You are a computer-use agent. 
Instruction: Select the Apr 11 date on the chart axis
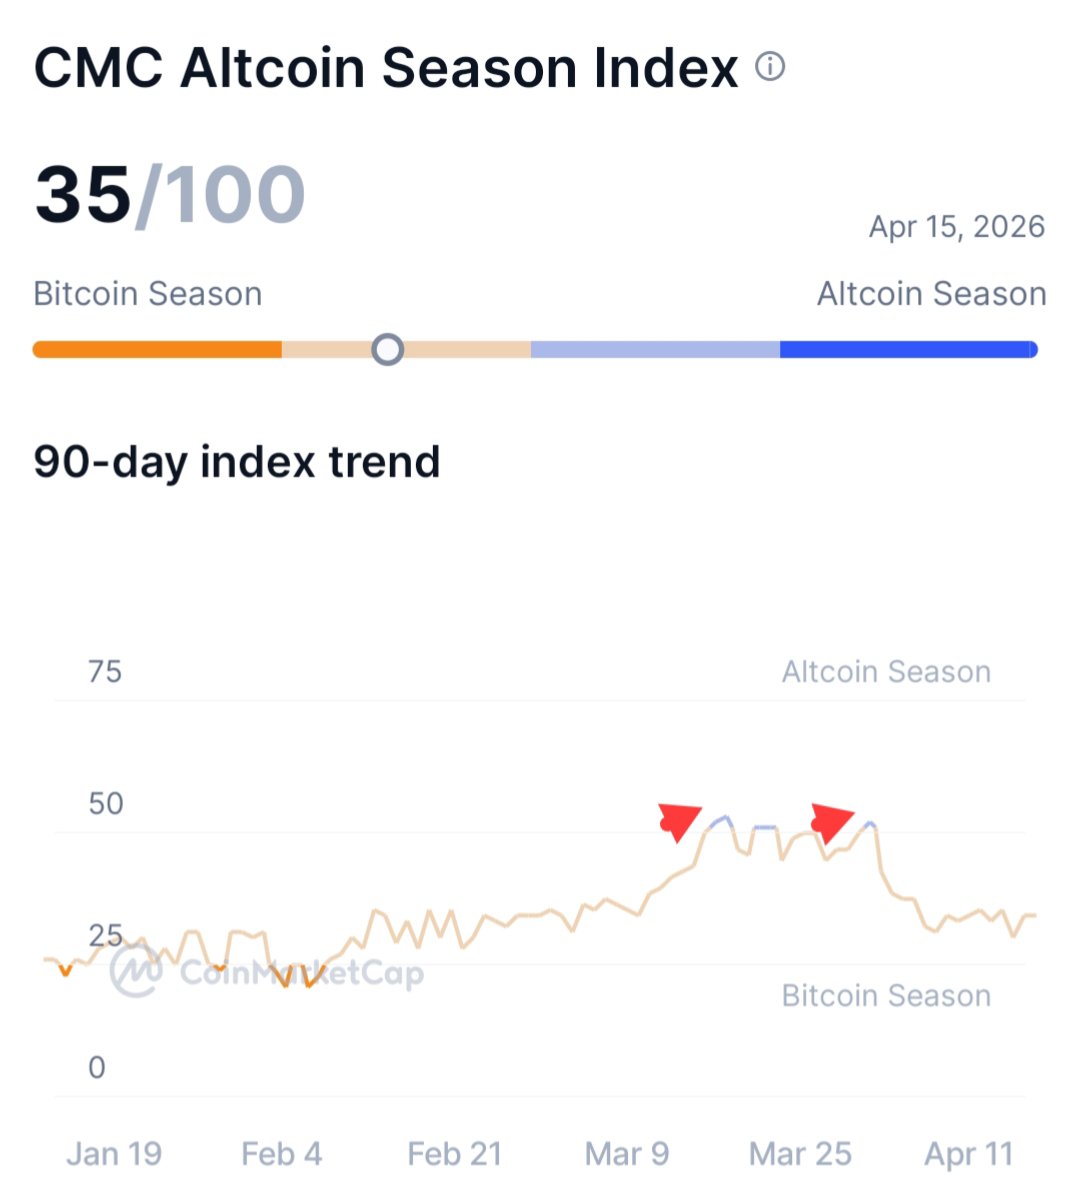click(969, 1154)
